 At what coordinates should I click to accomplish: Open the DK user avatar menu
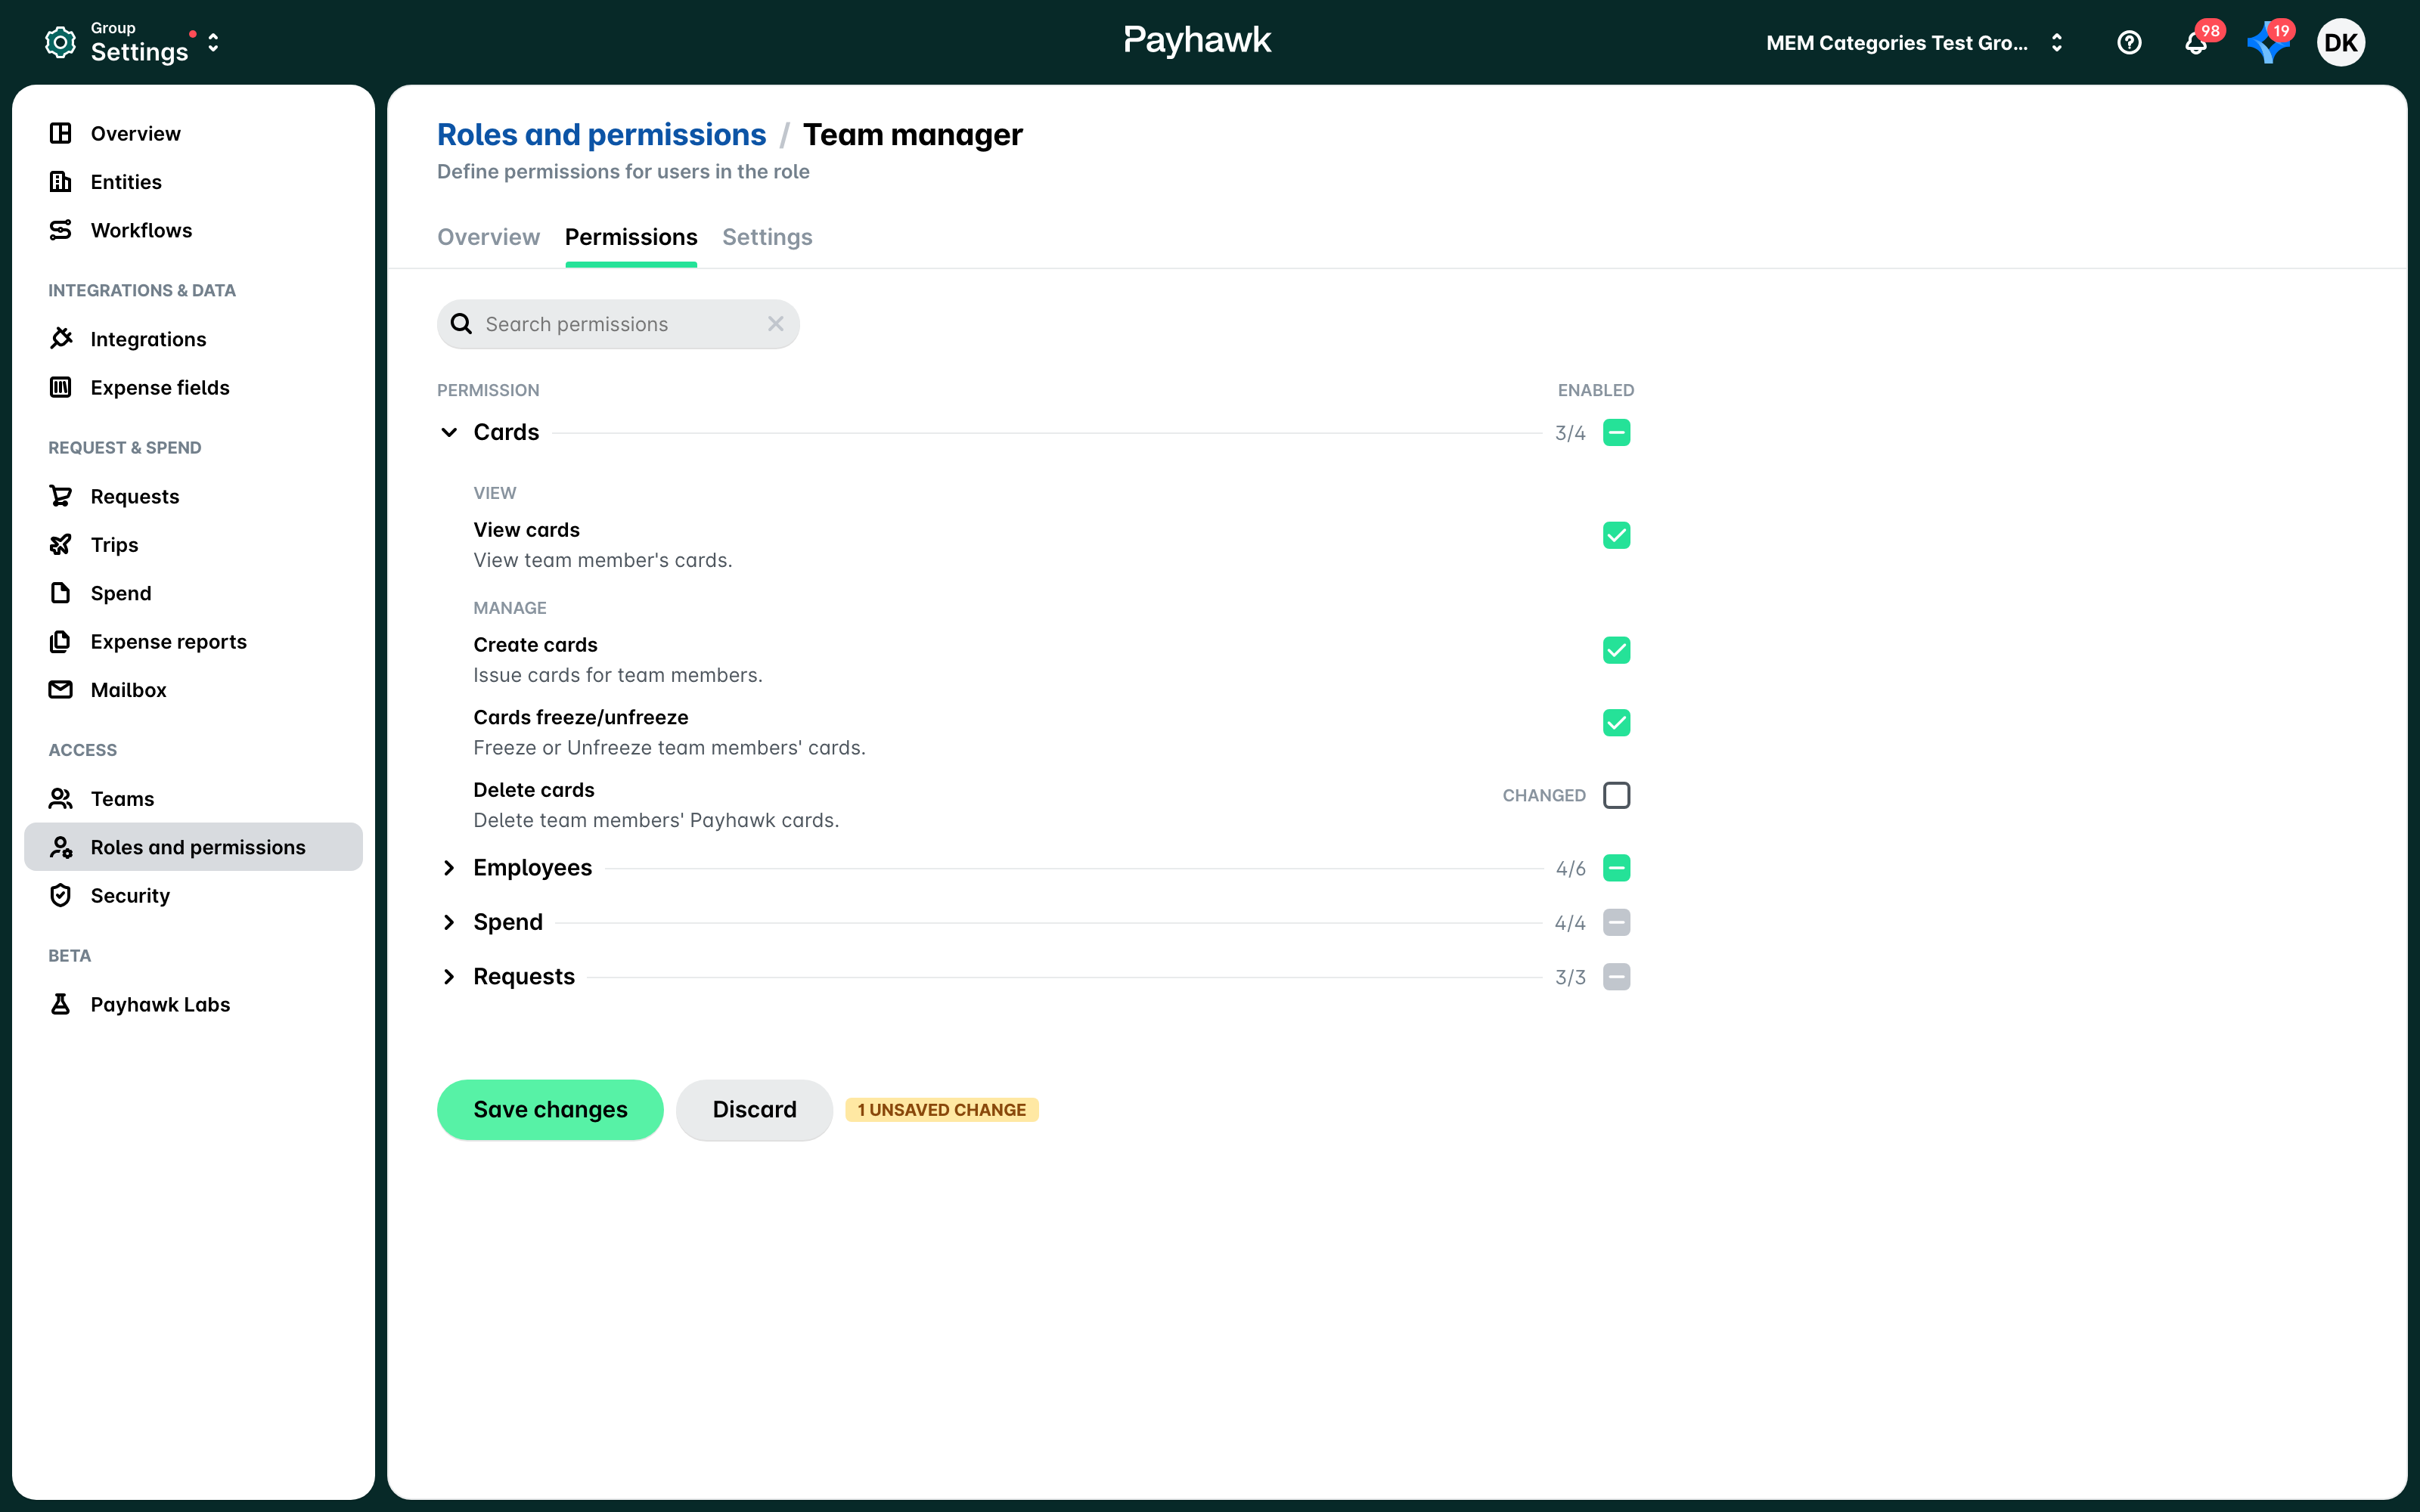coord(2340,42)
